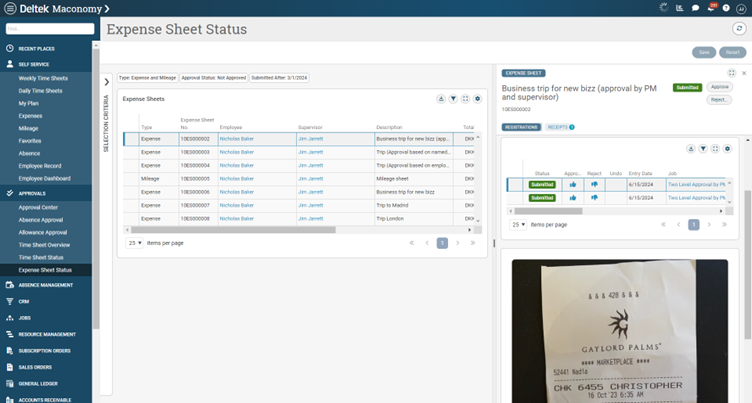Open the settings gear in Expense Sheets panel
This screenshot has height=403, width=752.
pyautogui.click(x=477, y=99)
